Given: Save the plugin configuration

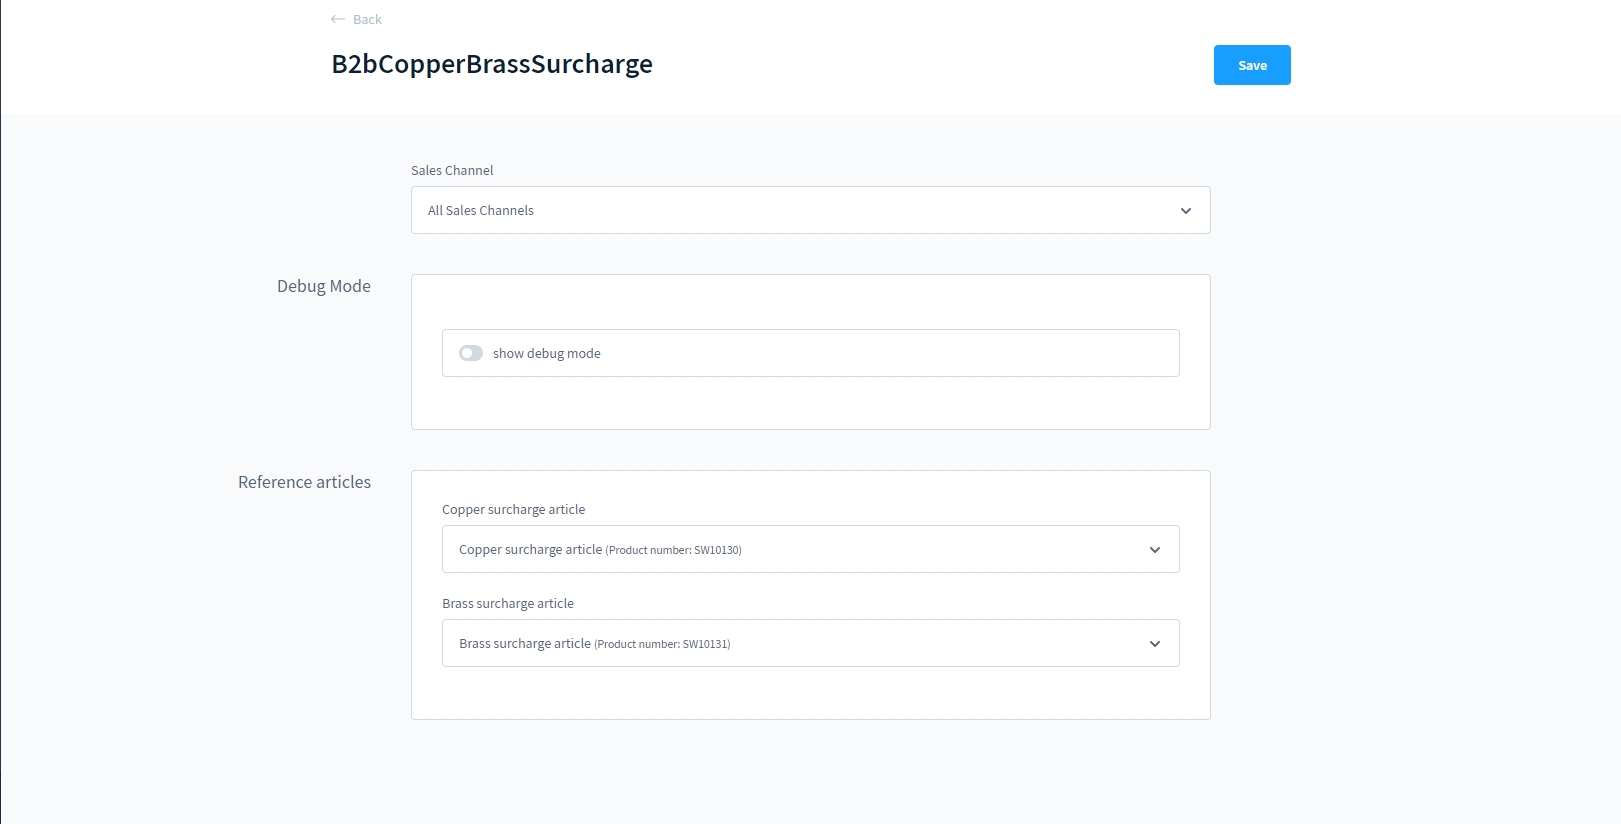Looking at the screenshot, I should click(1251, 65).
